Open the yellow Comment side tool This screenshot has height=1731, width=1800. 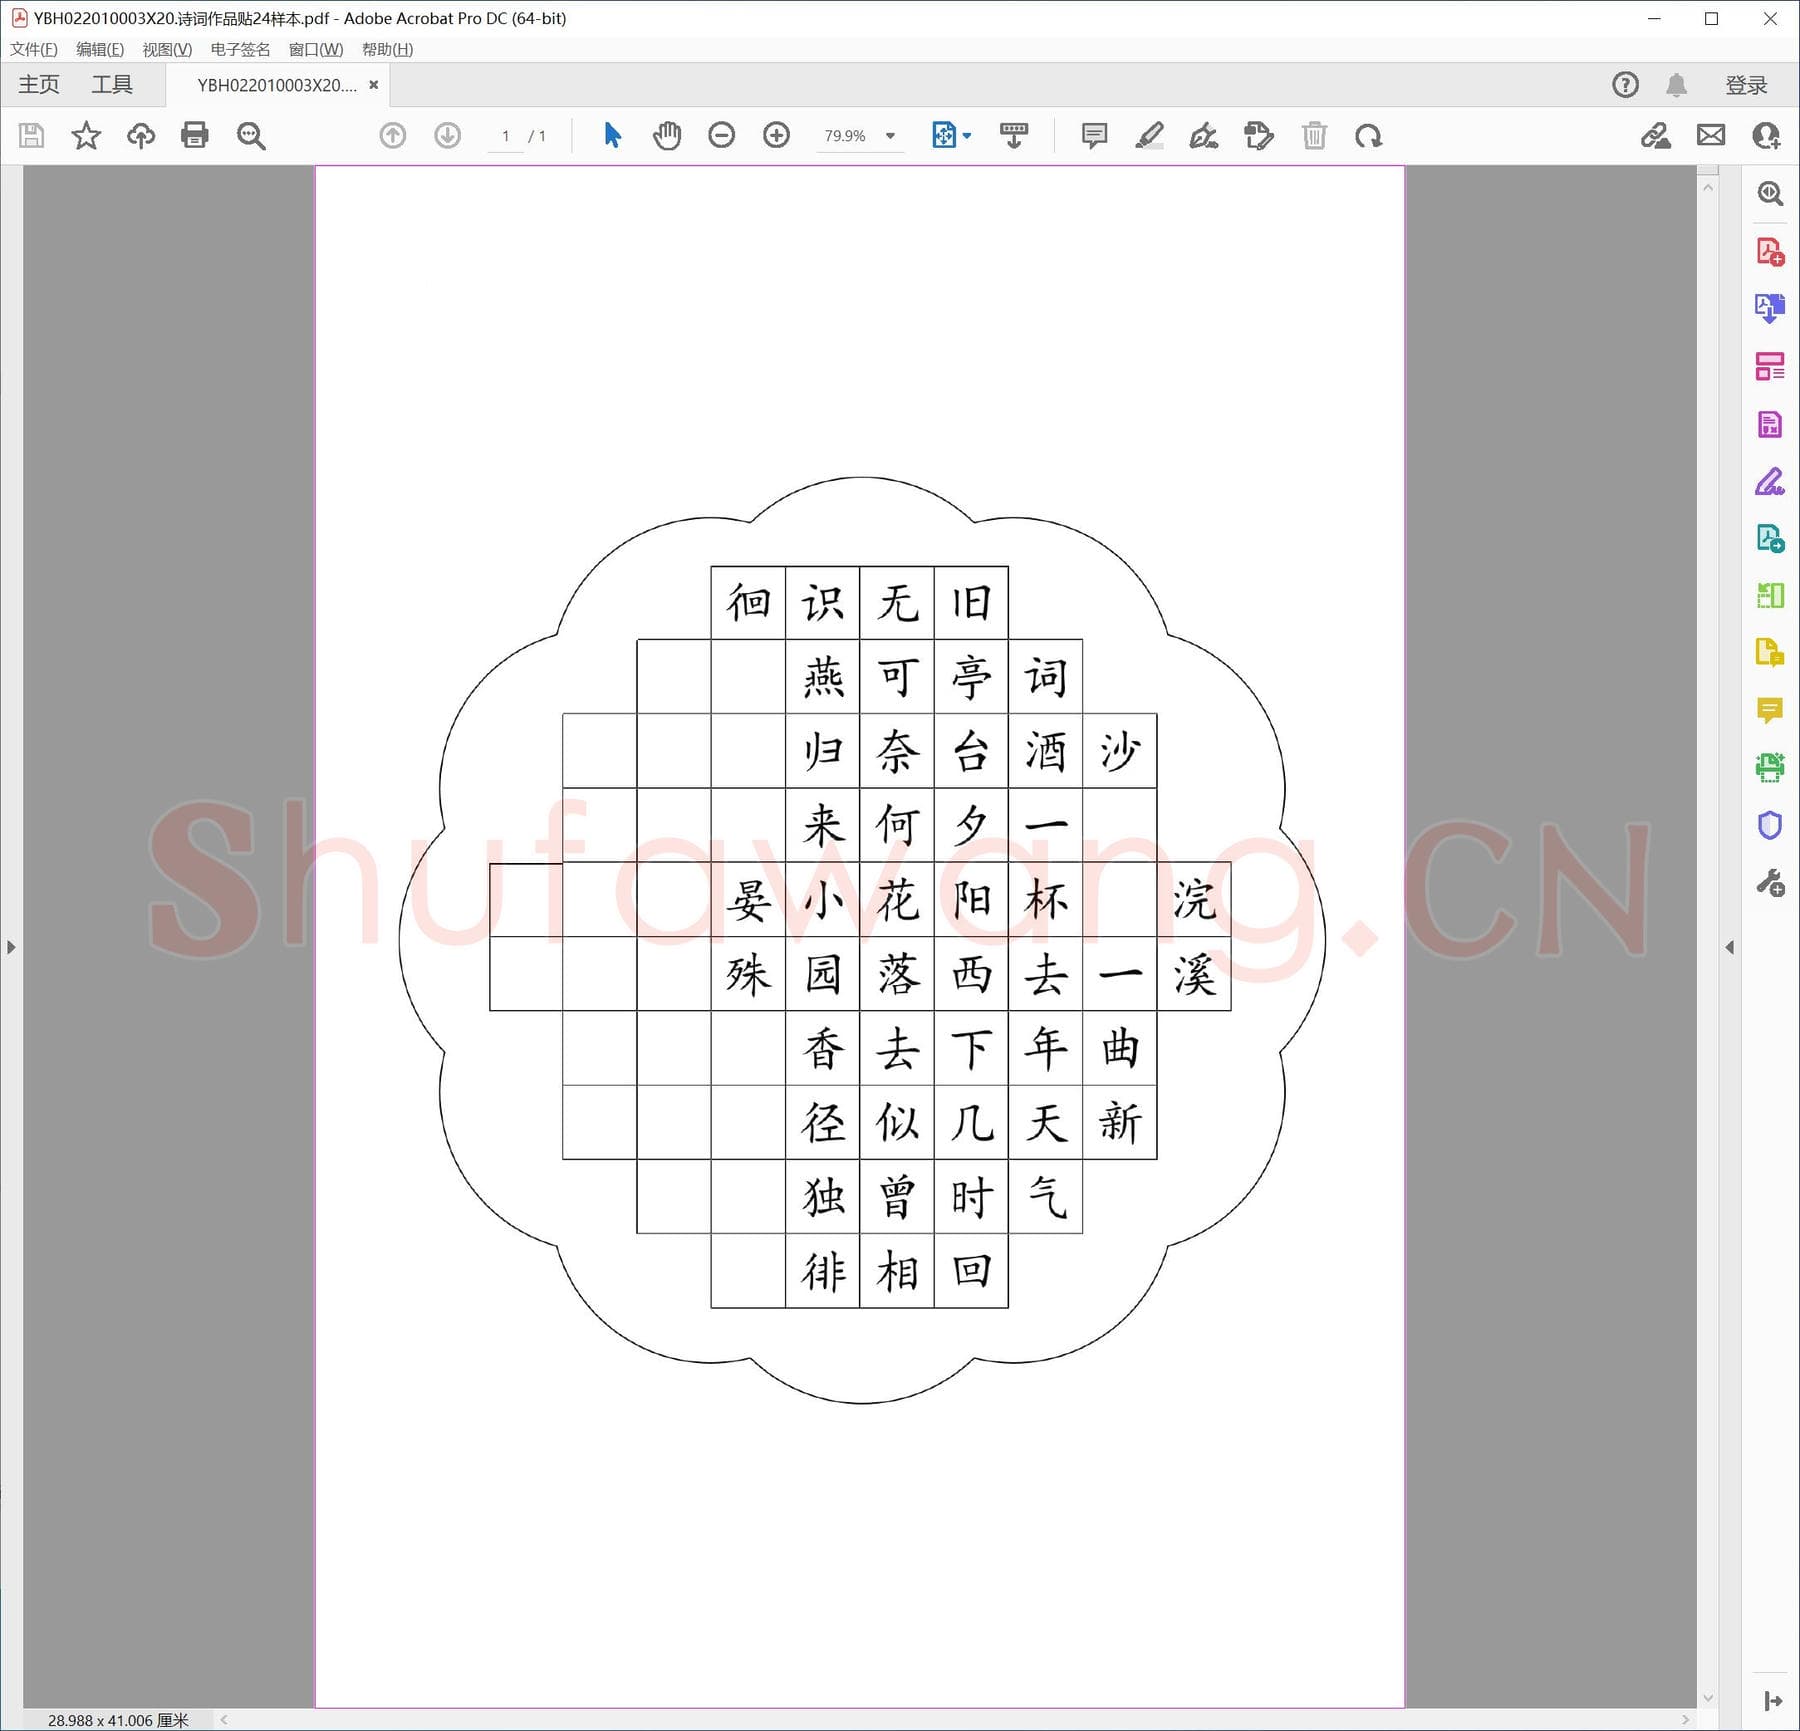tap(1770, 711)
